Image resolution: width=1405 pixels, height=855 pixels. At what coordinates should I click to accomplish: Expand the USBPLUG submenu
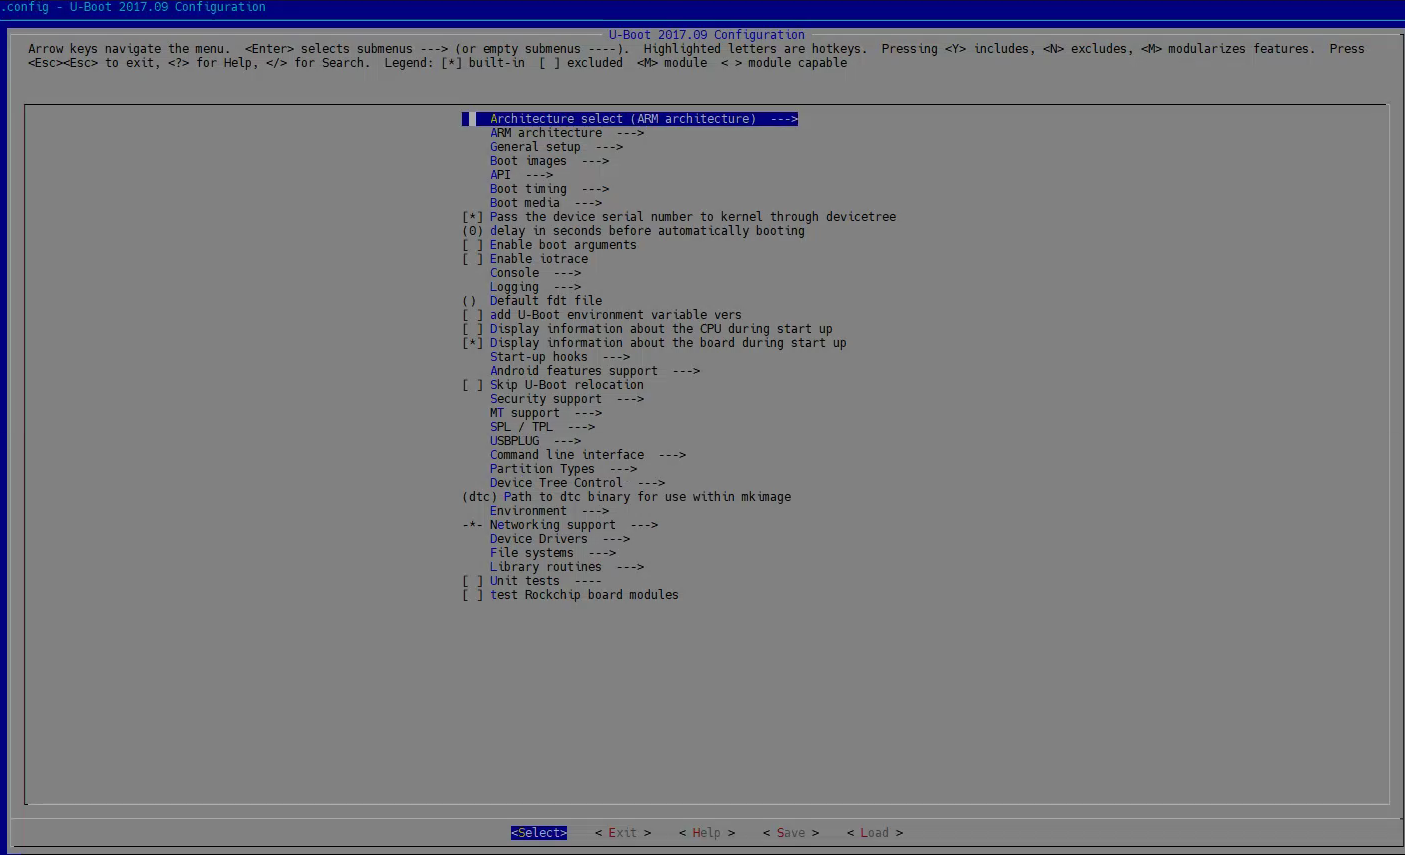[x=535, y=441]
